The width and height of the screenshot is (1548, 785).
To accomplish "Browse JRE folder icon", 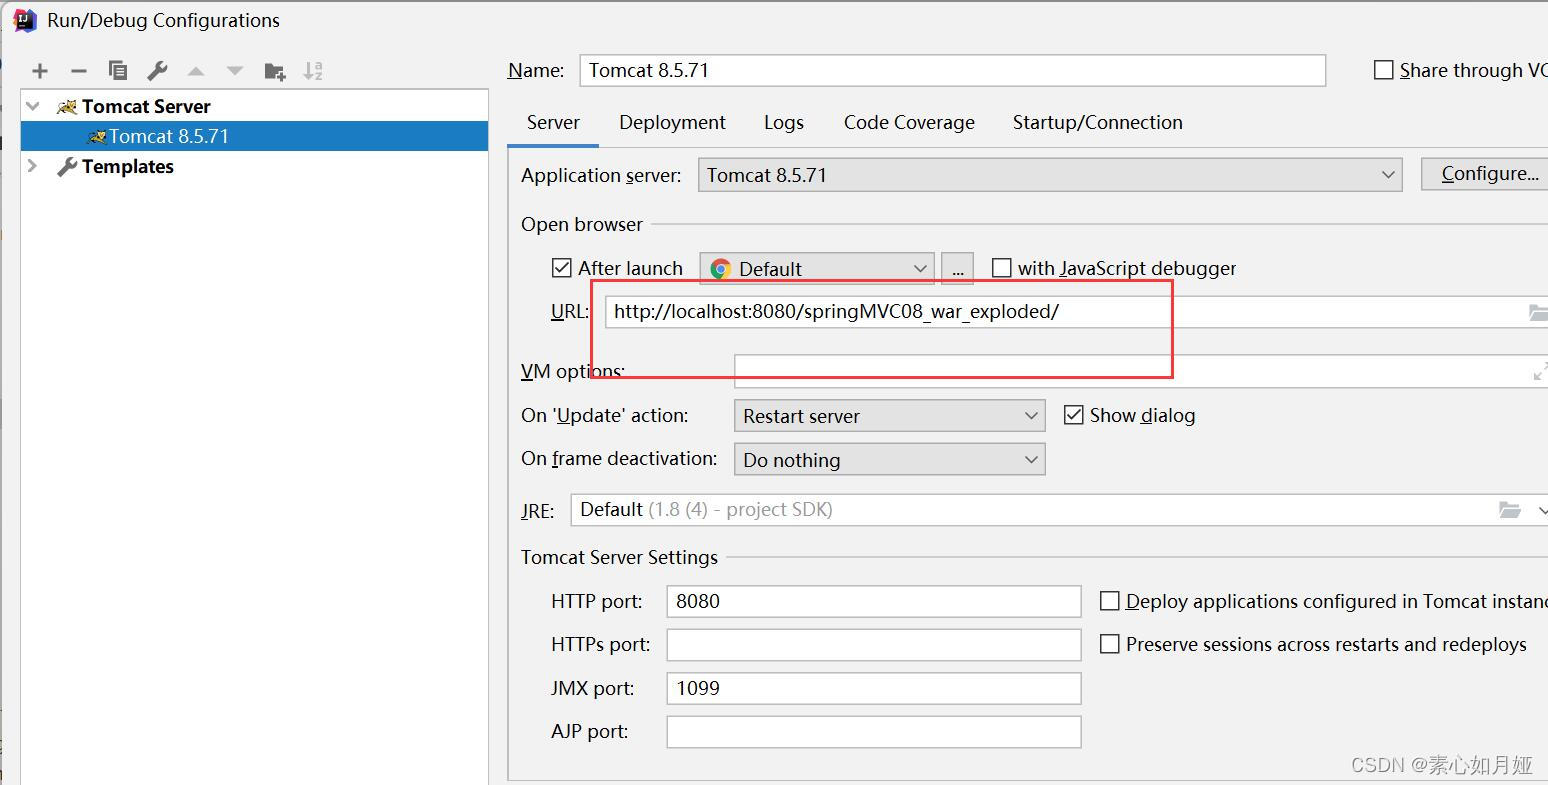I will (x=1510, y=510).
